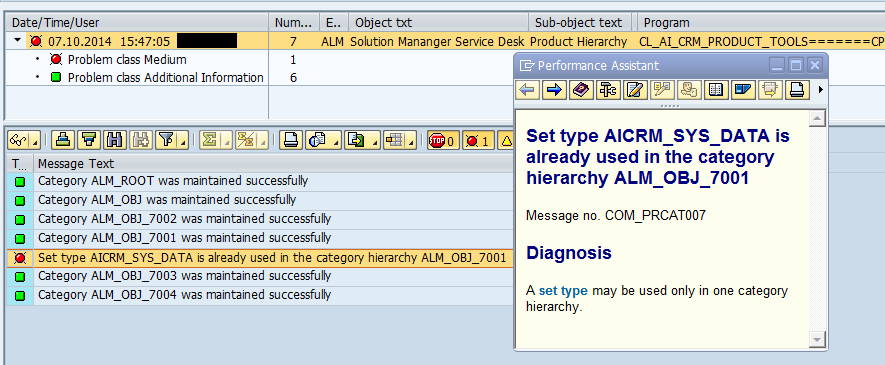The width and height of the screenshot is (885, 365).
Task: Follow the 'set type' hyperlink
Action: pos(563,291)
